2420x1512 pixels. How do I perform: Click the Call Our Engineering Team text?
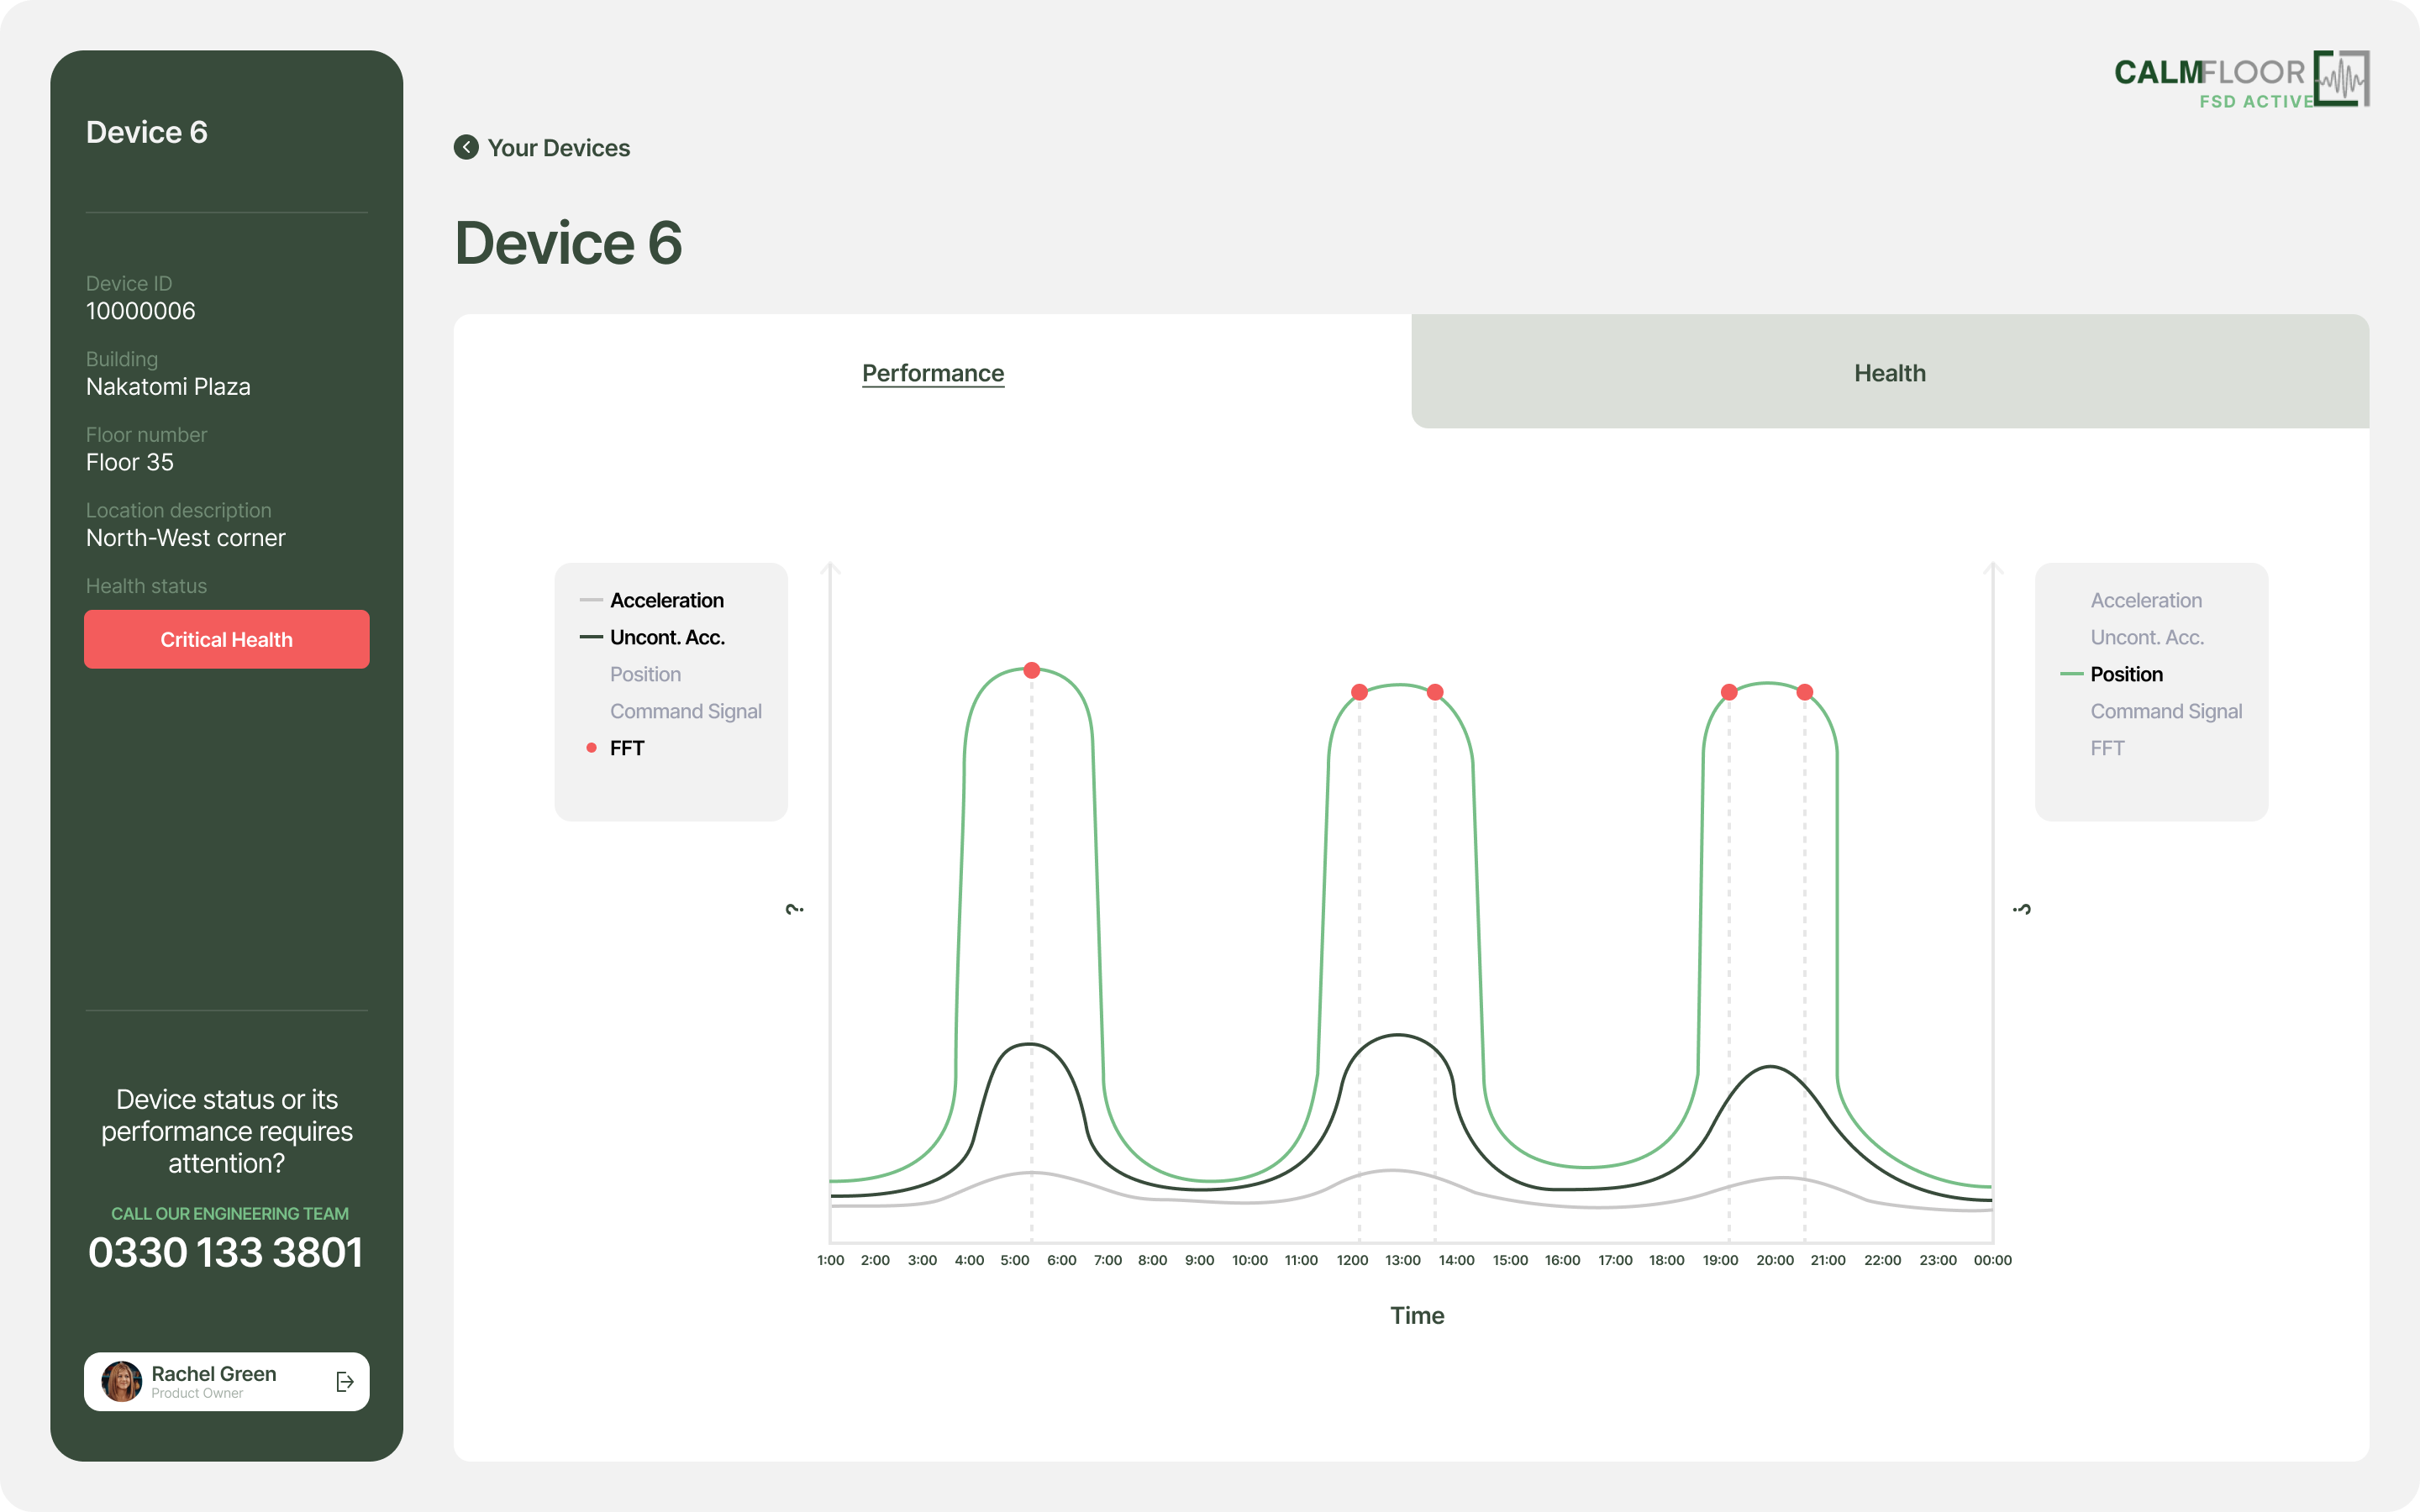click(230, 1213)
